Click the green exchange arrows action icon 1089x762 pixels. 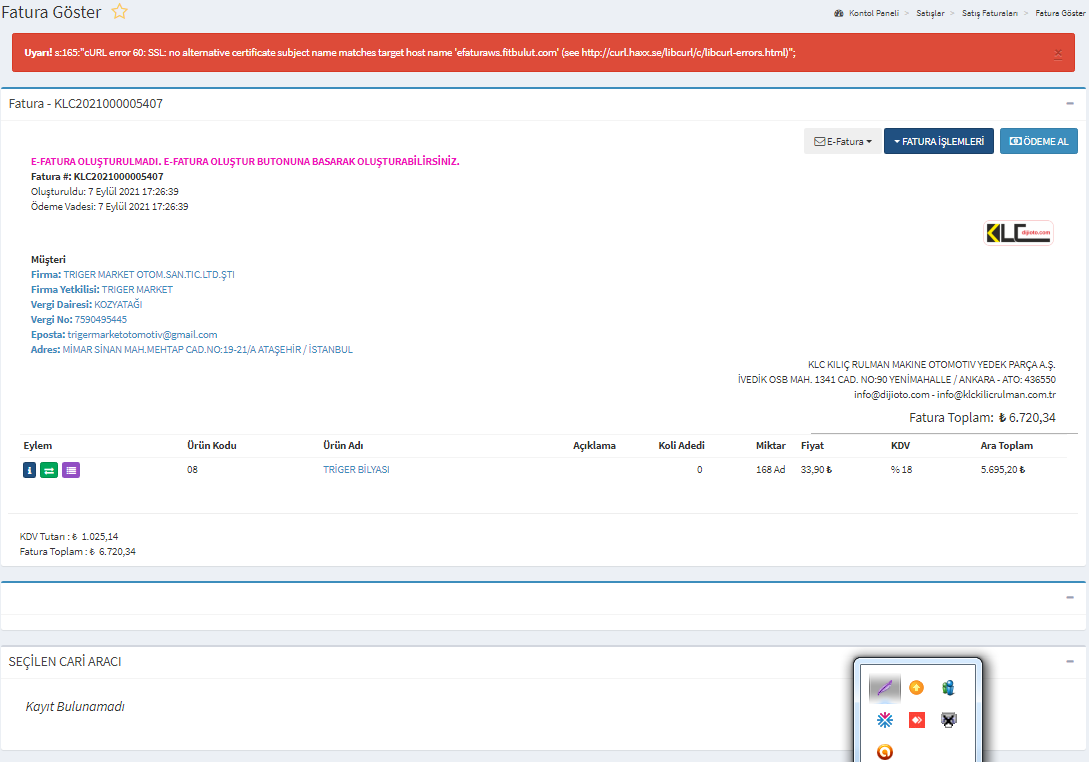[x=49, y=470]
